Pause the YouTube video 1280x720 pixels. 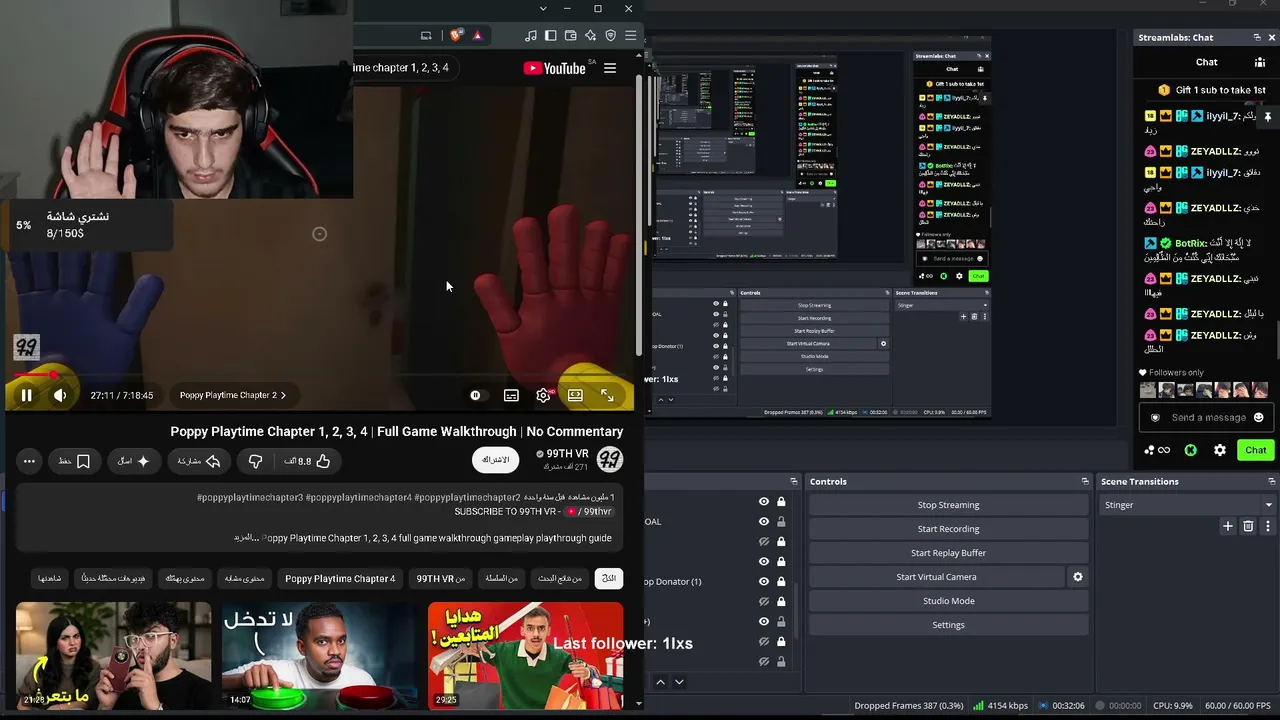(27, 395)
